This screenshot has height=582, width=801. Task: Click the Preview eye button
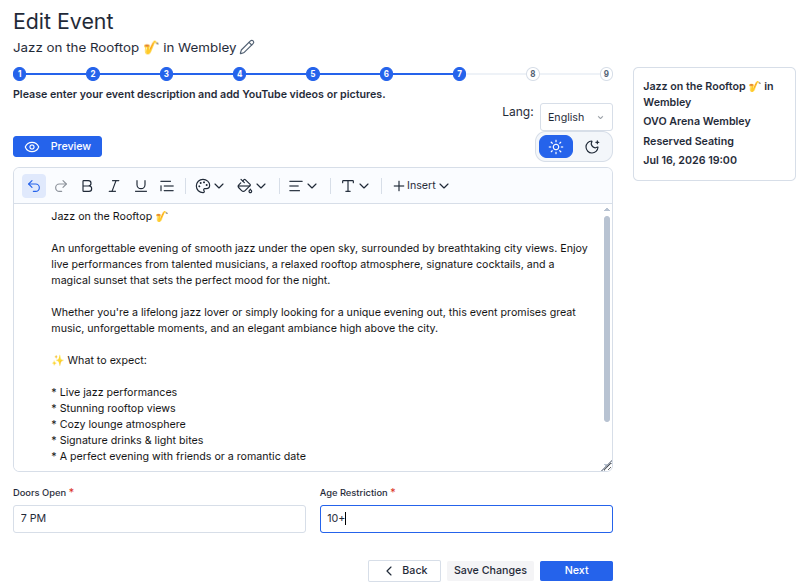click(x=57, y=147)
